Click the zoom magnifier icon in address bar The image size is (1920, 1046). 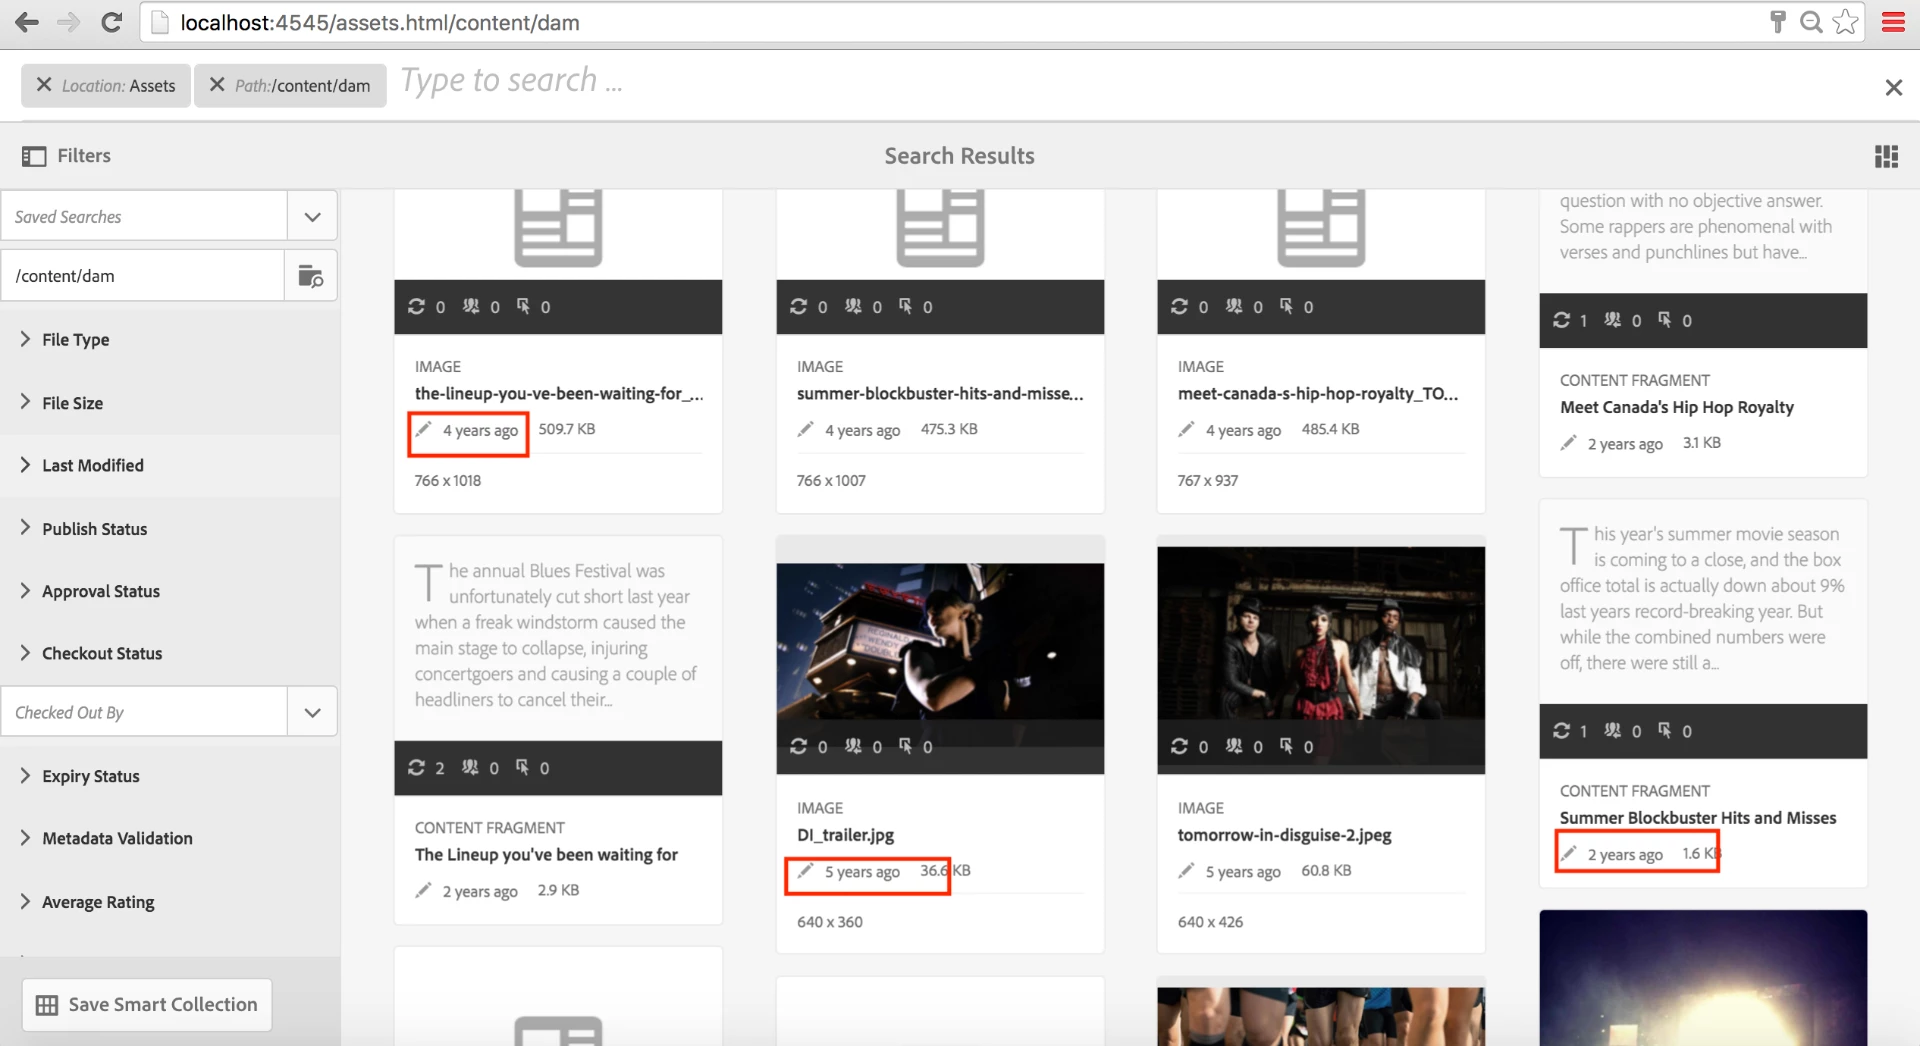[1811, 22]
